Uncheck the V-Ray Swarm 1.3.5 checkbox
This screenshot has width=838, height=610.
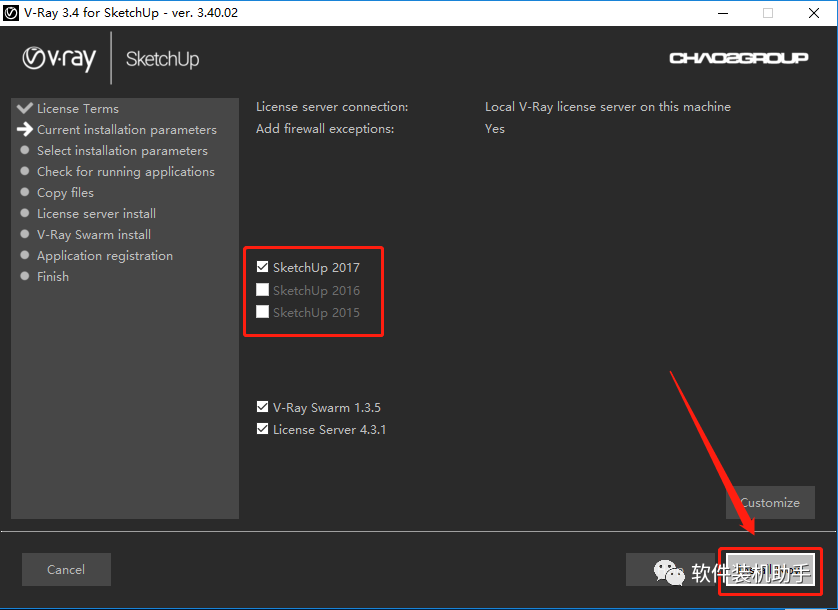262,407
